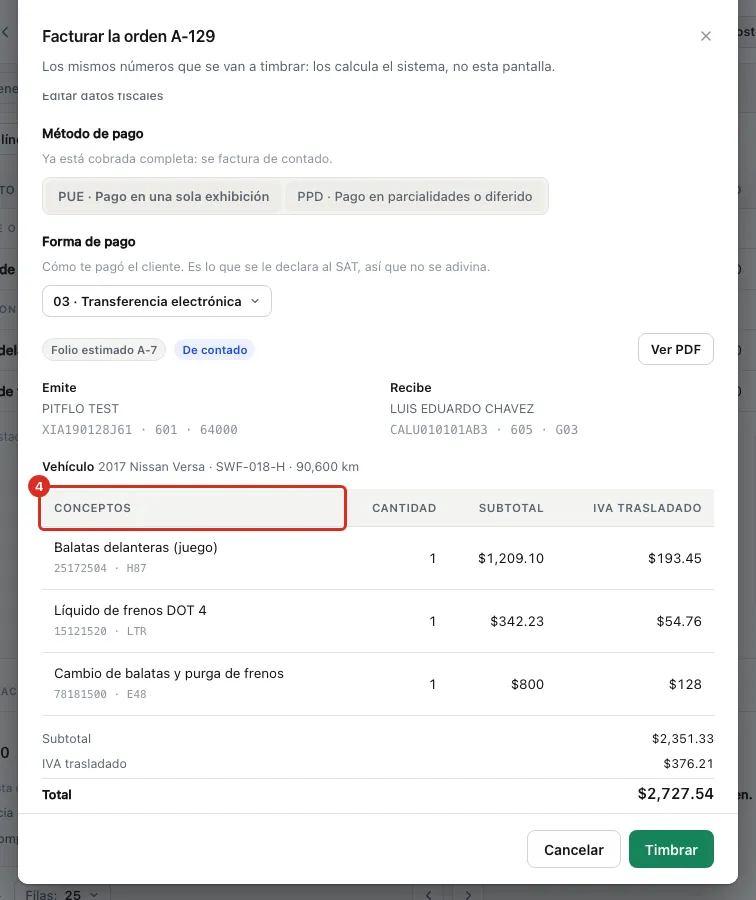Click the summary Subtotal amount $2,351.33
This screenshot has width=756, height=900.
click(683, 739)
